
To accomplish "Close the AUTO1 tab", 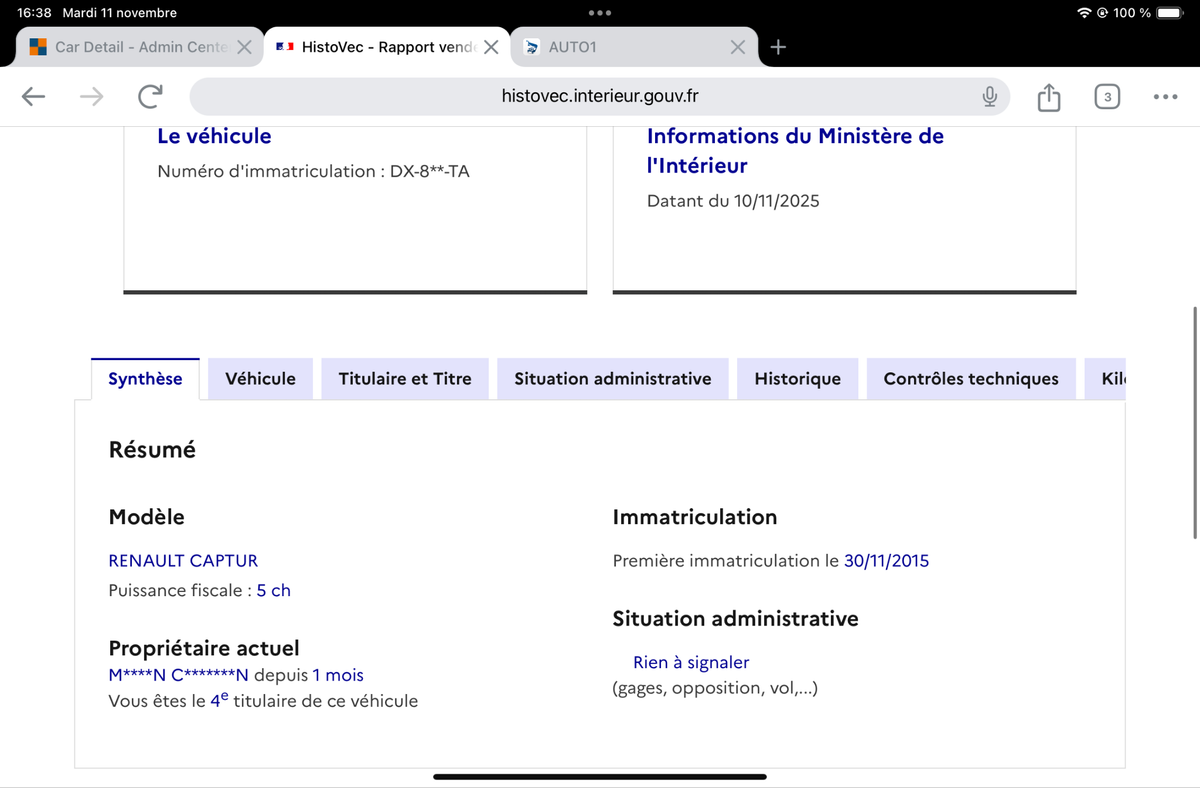I will pos(738,47).
